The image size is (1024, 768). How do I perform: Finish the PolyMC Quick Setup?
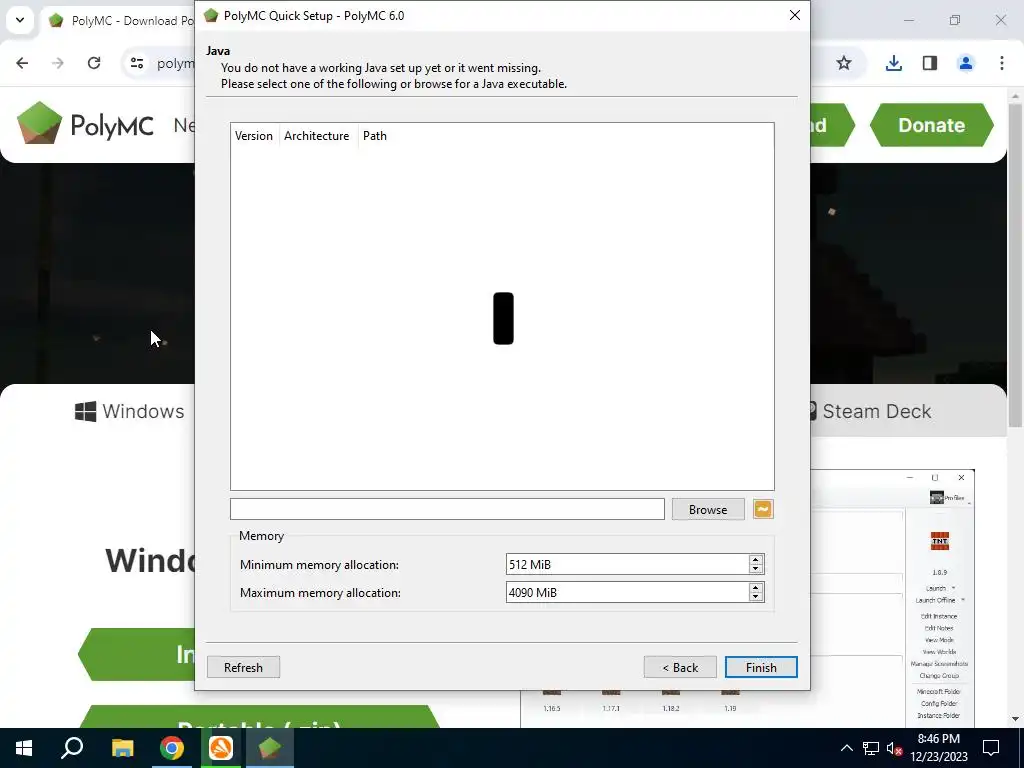tap(761, 667)
